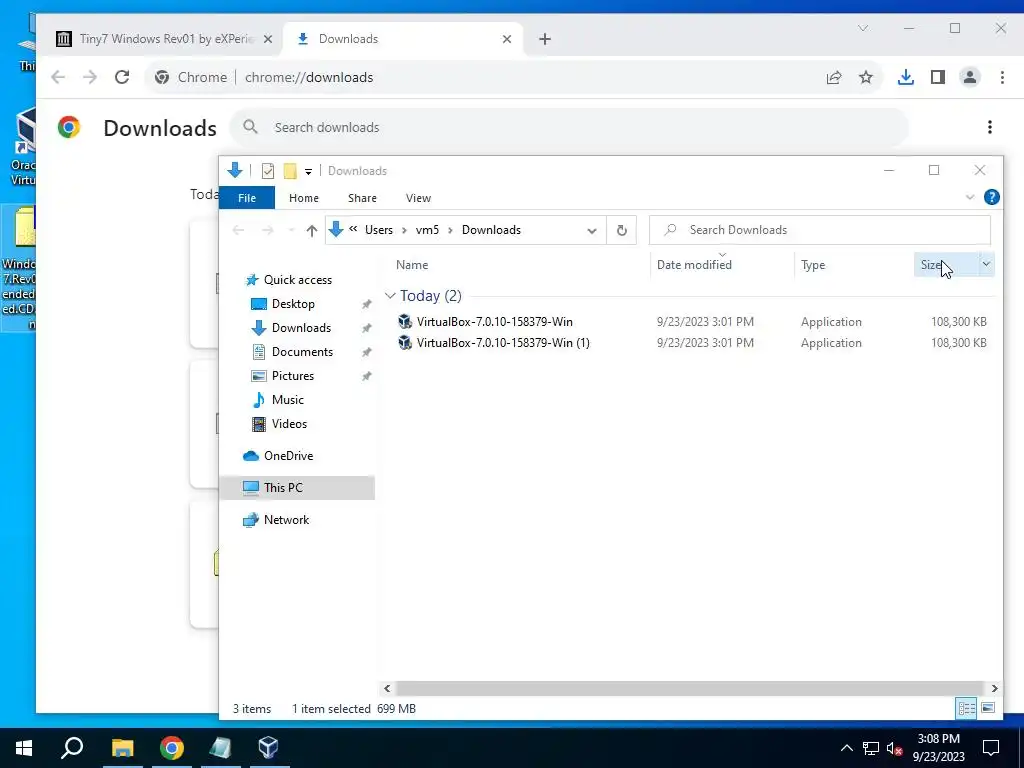Toggle Chrome side panel icon
Screen dimensions: 1024x768
pyautogui.click(x=938, y=77)
